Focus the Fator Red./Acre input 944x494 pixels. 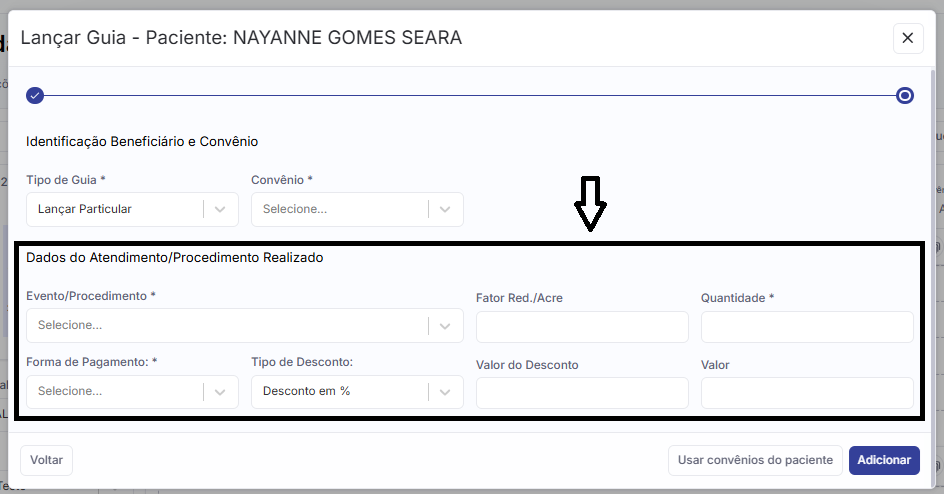[582, 327]
